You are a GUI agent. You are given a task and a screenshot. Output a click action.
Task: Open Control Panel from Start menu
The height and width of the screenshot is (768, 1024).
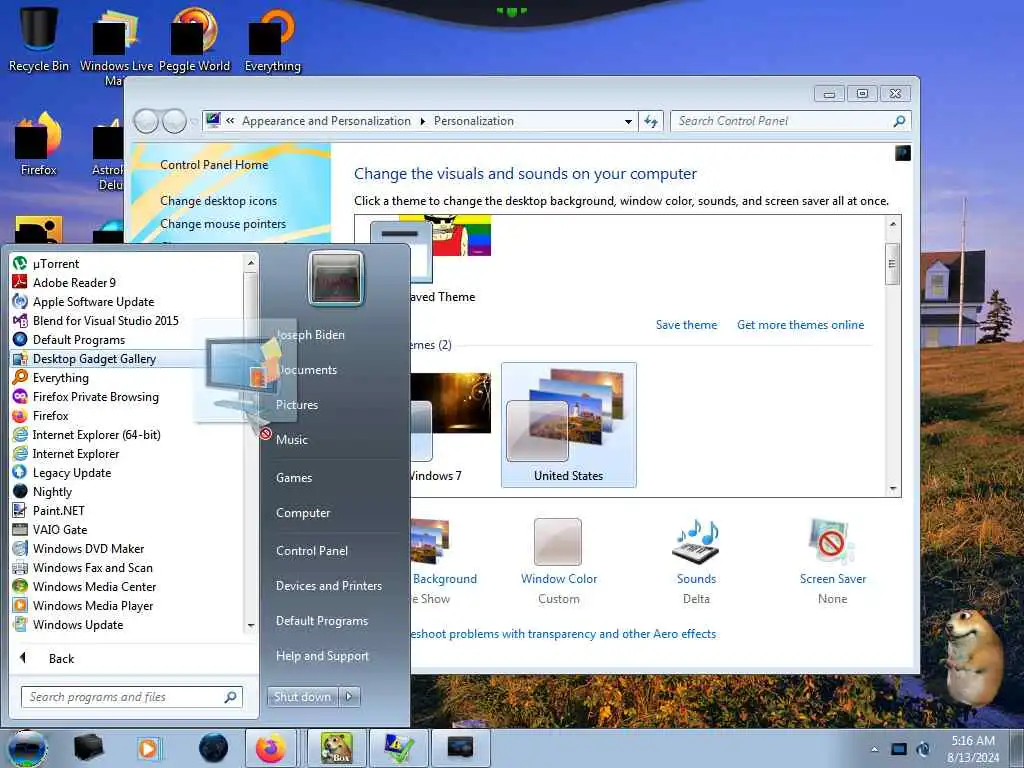pyautogui.click(x=312, y=551)
